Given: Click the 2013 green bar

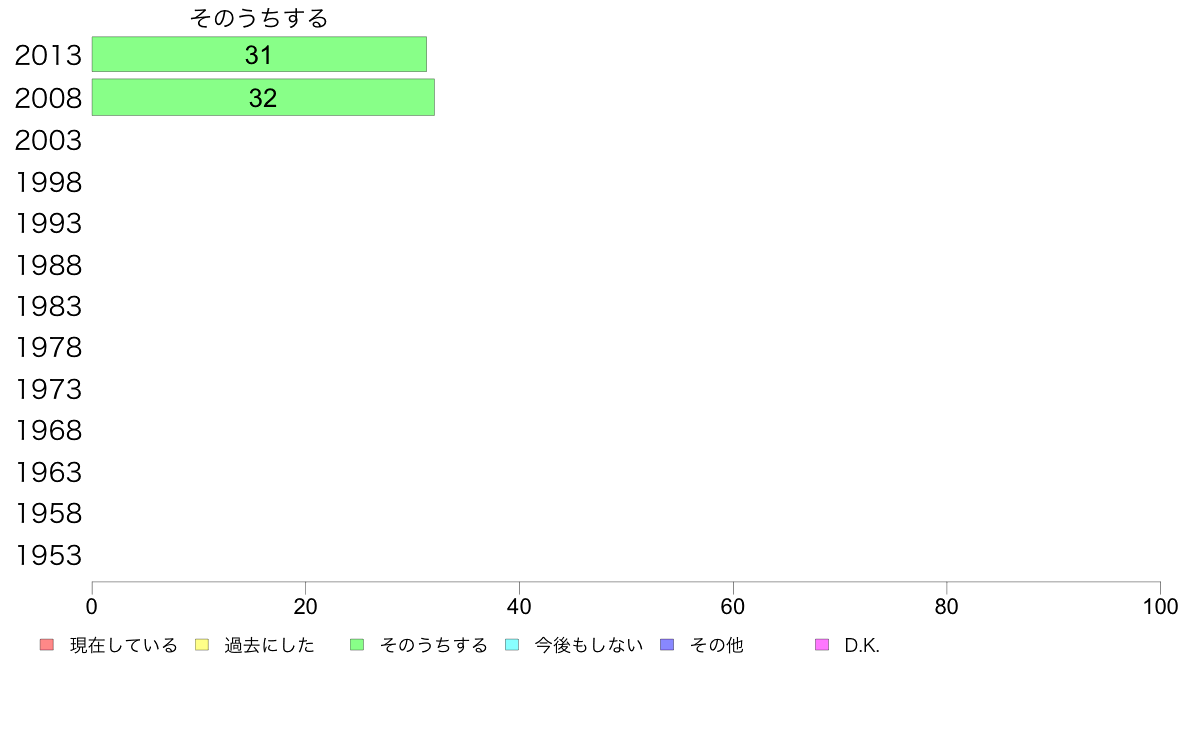Looking at the screenshot, I should click(x=259, y=55).
